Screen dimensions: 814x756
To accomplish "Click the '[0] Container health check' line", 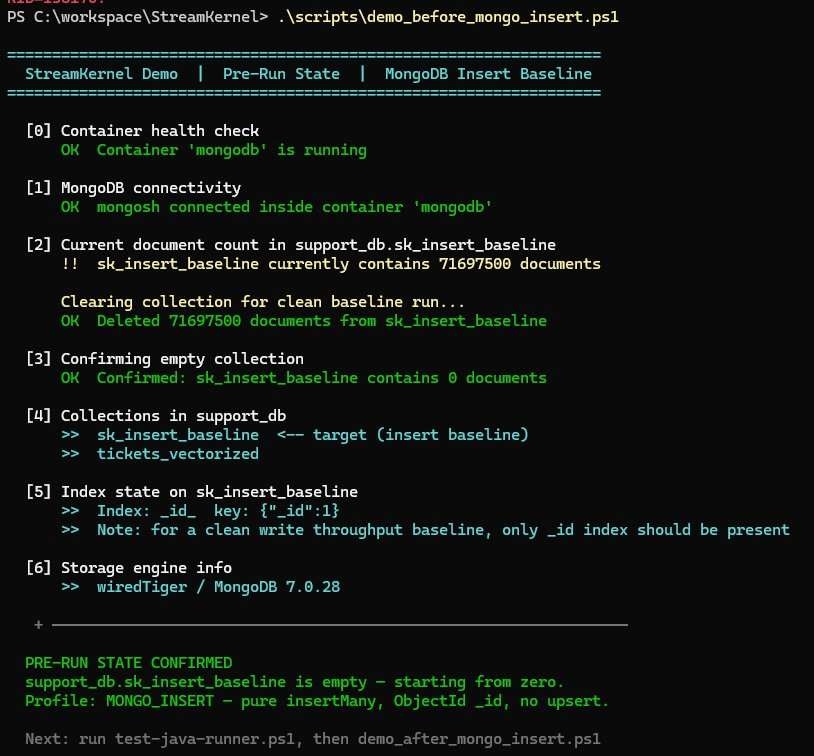I will pyautogui.click(x=142, y=131).
